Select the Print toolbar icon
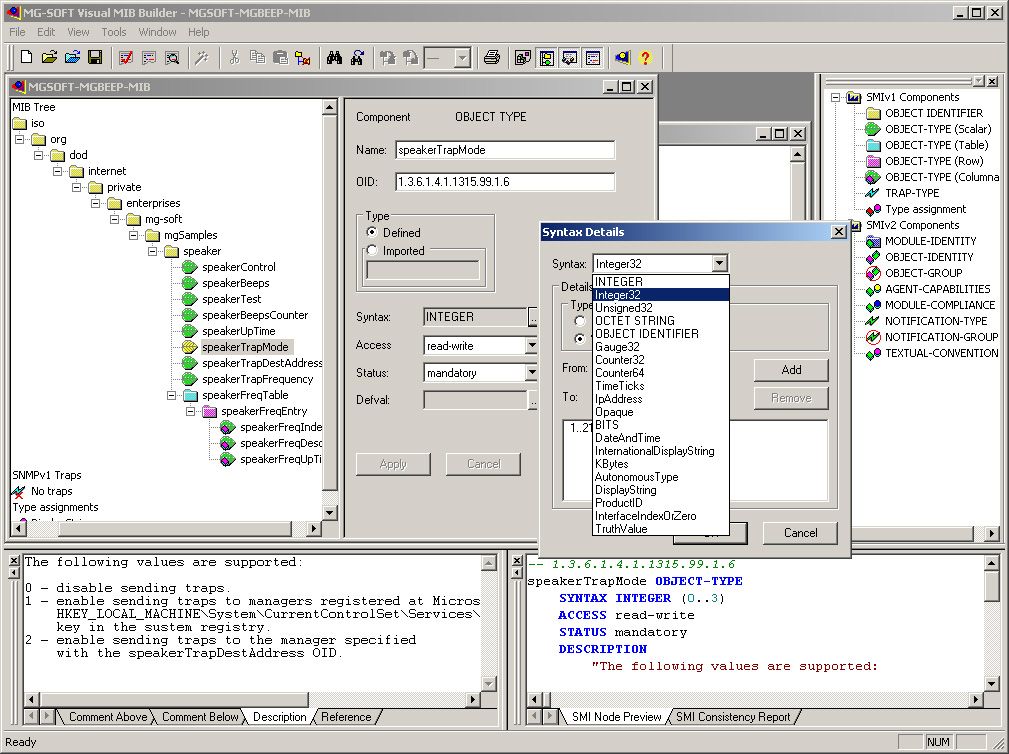The height and width of the screenshot is (754, 1009). [x=490, y=57]
